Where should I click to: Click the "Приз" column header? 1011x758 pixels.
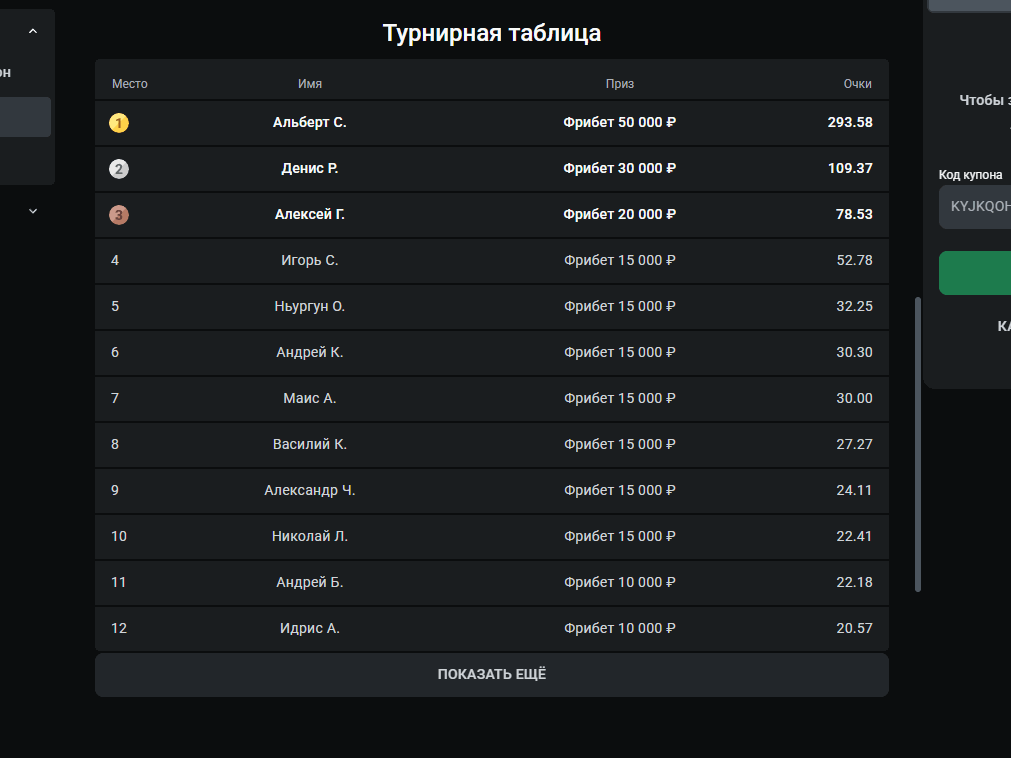click(x=620, y=84)
